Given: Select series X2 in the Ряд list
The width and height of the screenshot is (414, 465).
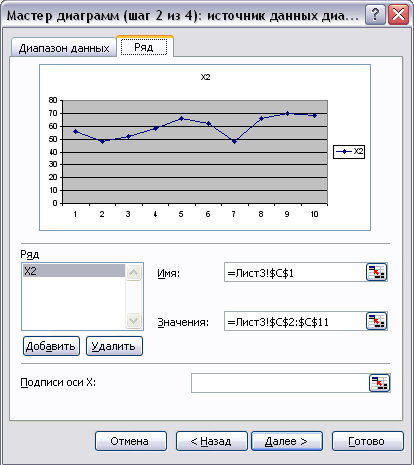Looking at the screenshot, I should (x=74, y=271).
